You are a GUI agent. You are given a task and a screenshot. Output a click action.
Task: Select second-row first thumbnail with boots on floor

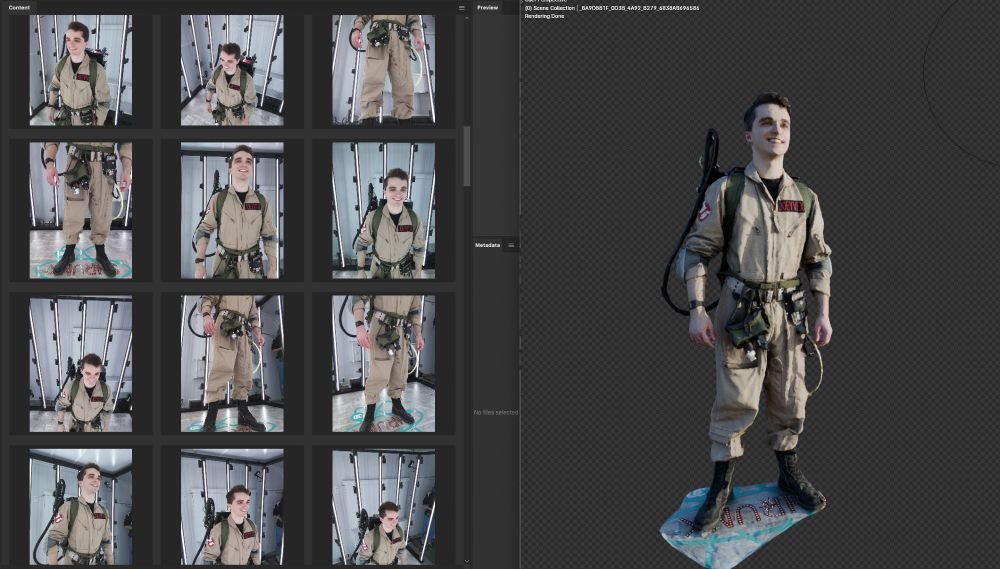(81, 211)
